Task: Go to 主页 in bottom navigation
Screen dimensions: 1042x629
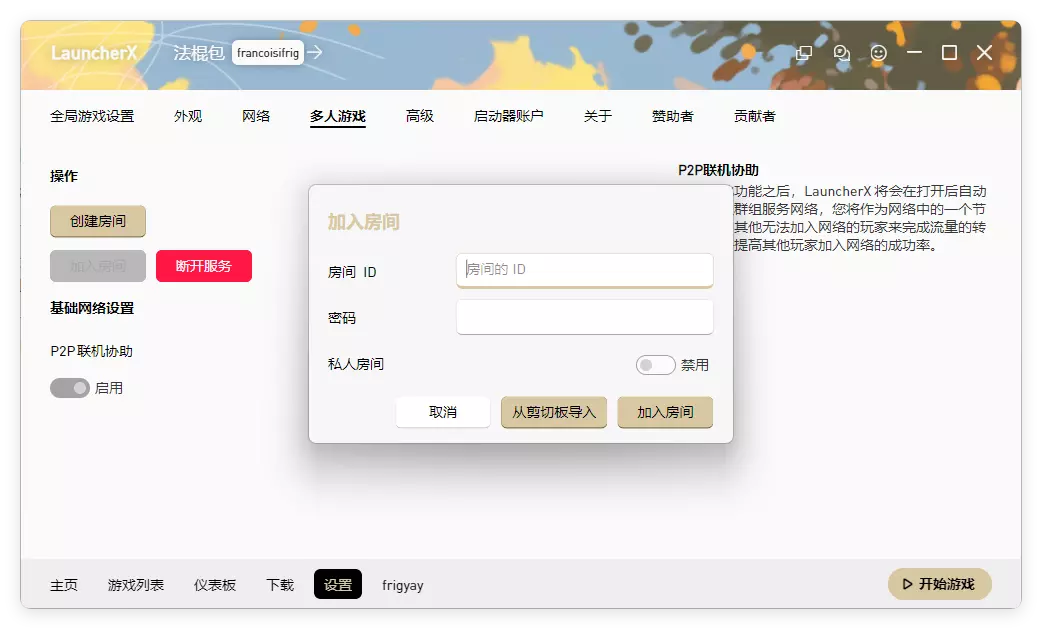Action: (64, 585)
